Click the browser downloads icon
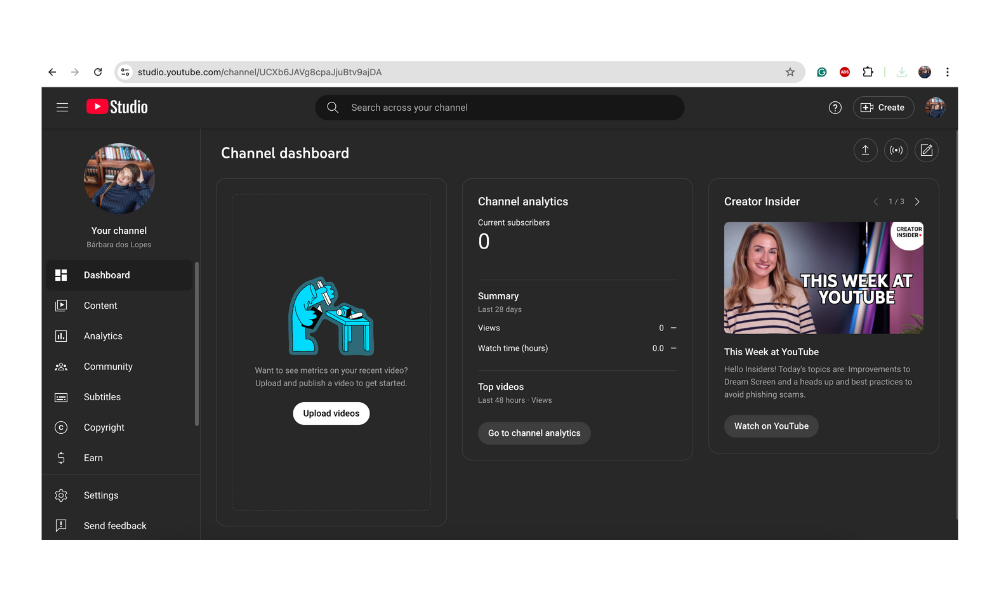The image size is (1000, 600). click(902, 72)
